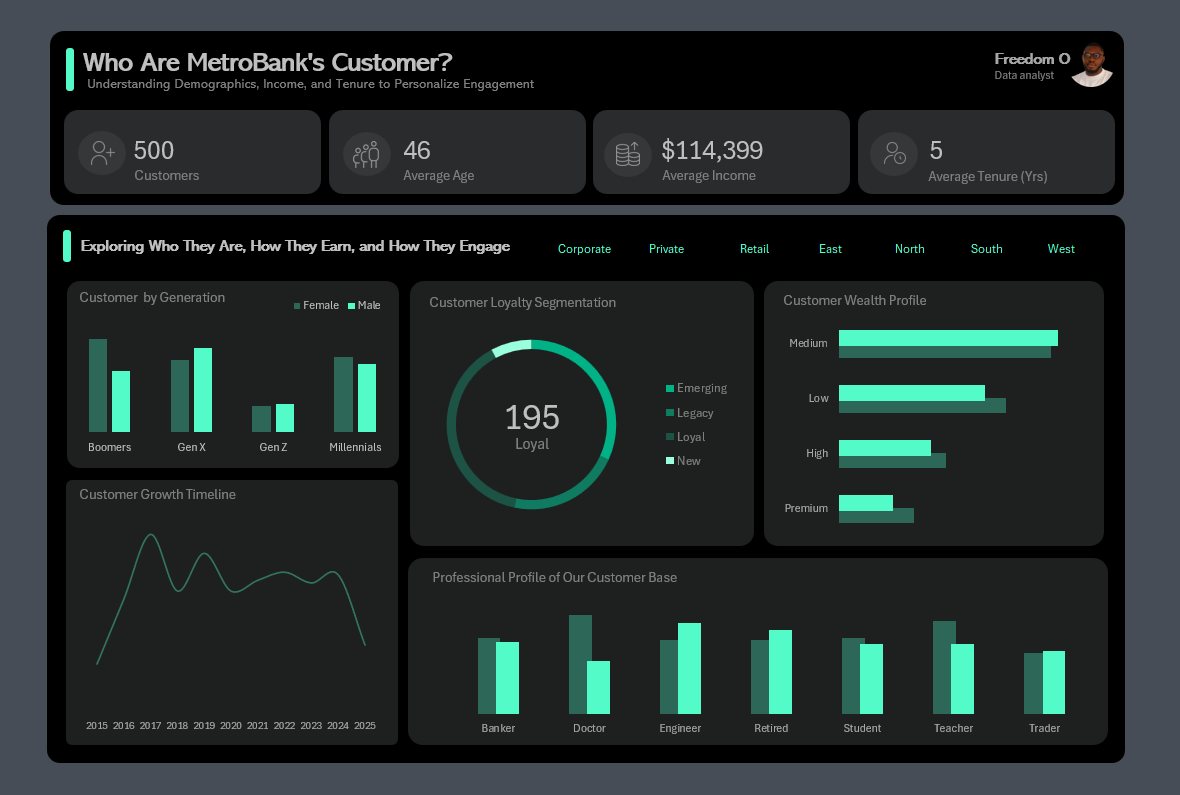Select the Doctor tall dark bar
The height and width of the screenshot is (795, 1180).
[x=579, y=664]
